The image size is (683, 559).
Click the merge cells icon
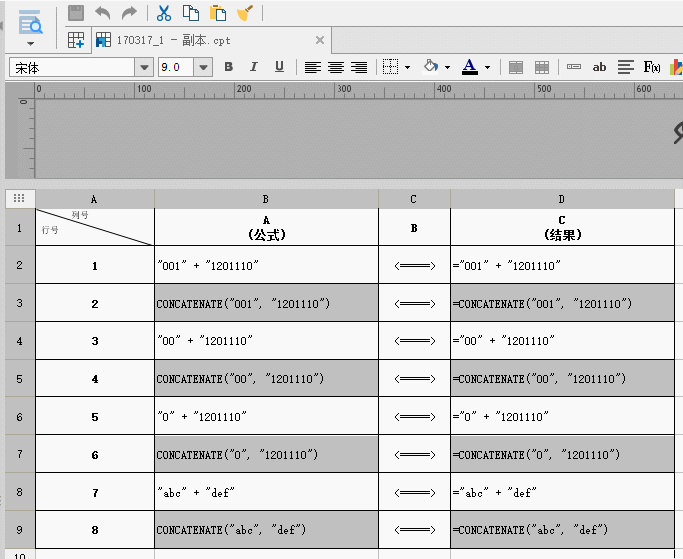[x=516, y=67]
